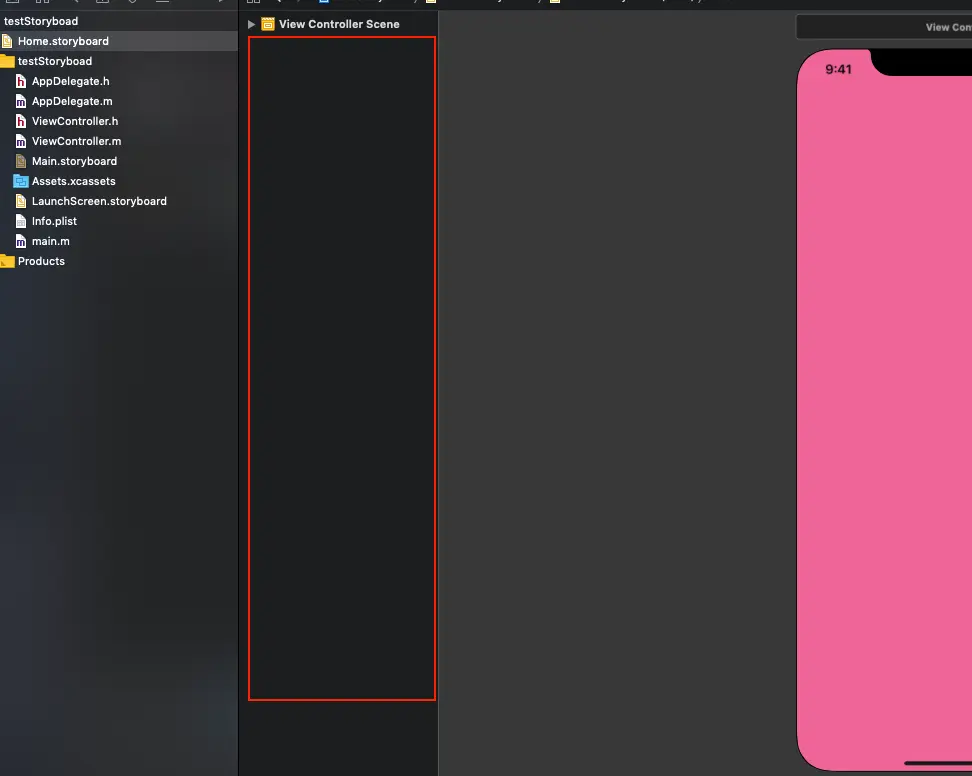Click the Home.storyboard file icon
This screenshot has height=776, width=972.
(x=7, y=42)
